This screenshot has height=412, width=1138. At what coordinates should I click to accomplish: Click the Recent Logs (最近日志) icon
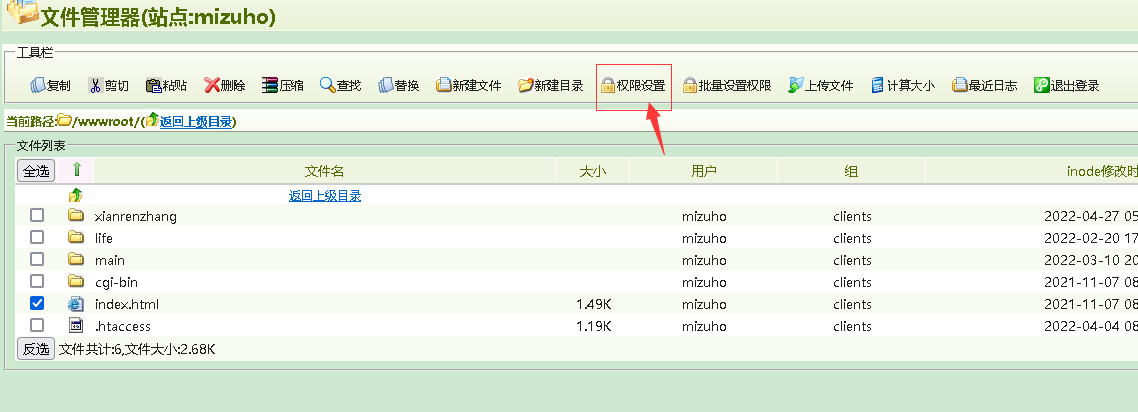[x=960, y=86]
